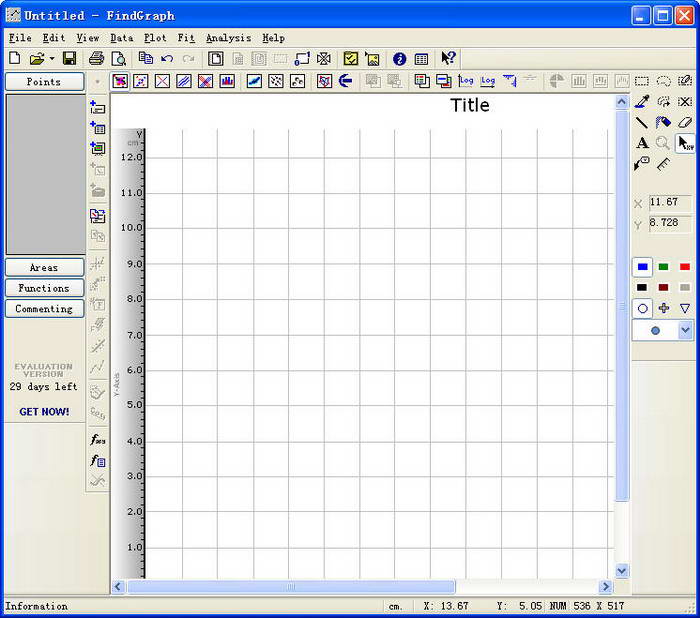The image size is (700, 618).
Task: Create a new document with the blank page icon
Action: tap(15, 58)
